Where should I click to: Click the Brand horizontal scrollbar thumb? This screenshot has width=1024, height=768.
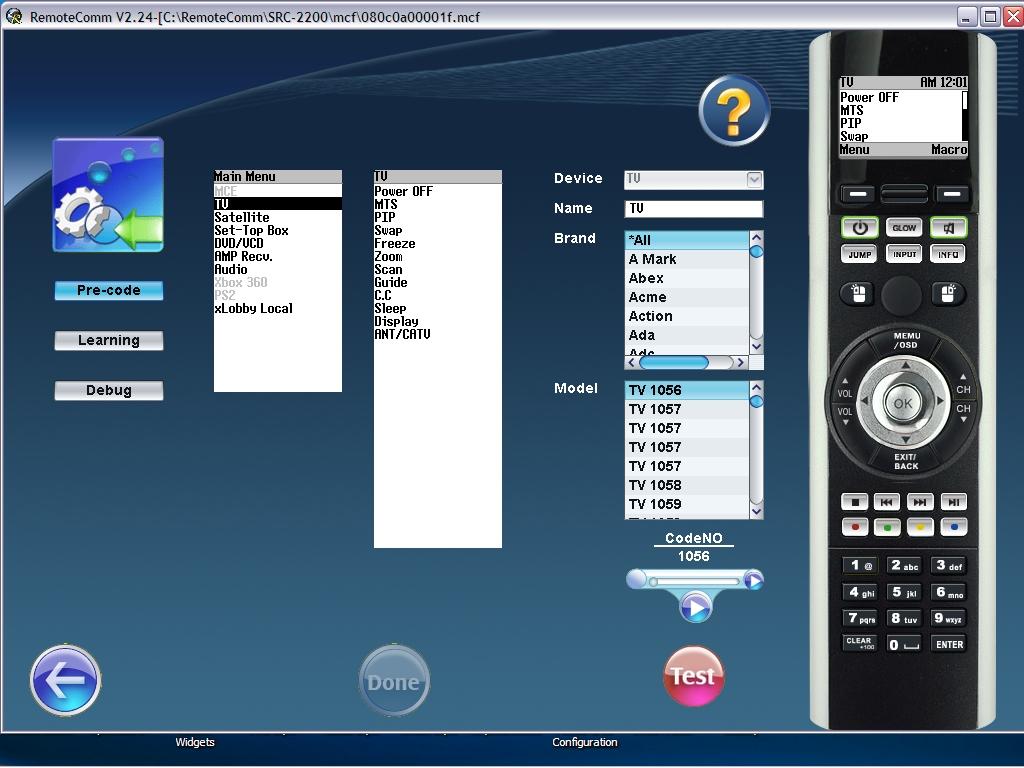[x=674, y=362]
